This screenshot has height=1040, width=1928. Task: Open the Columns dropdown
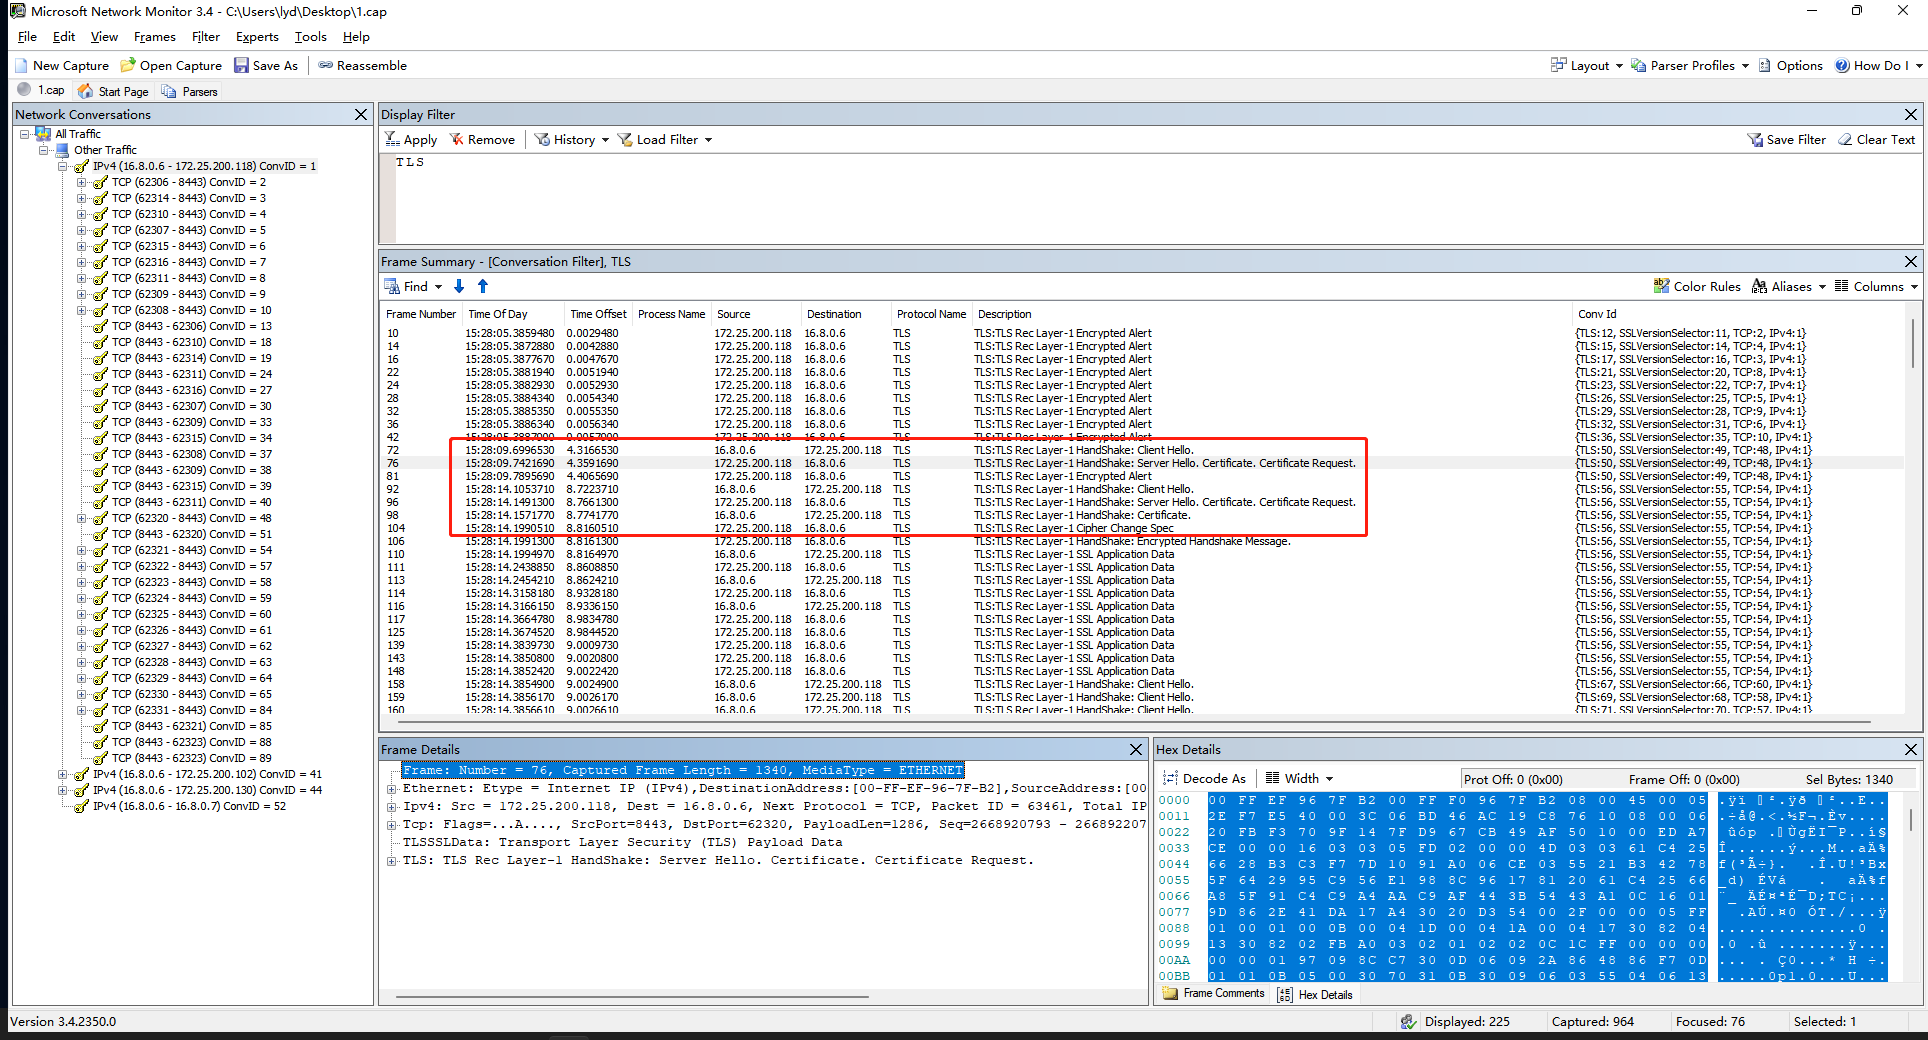[1874, 286]
